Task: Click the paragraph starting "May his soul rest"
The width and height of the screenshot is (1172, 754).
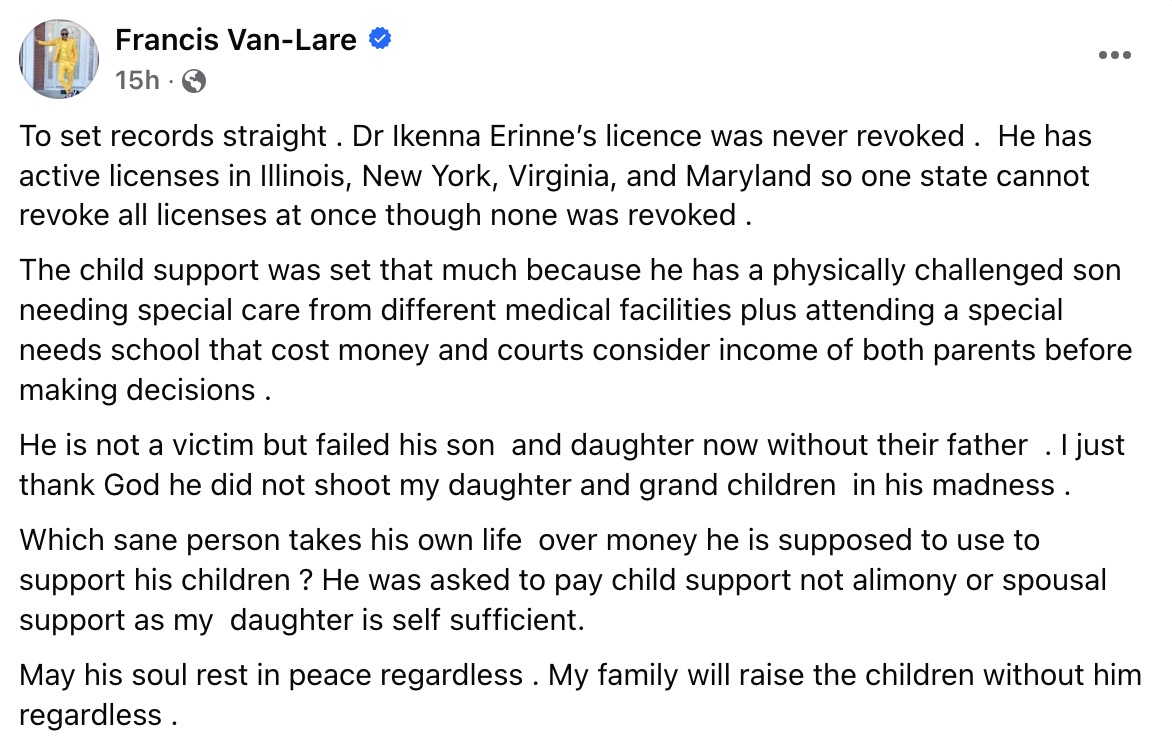Action: coord(580,695)
